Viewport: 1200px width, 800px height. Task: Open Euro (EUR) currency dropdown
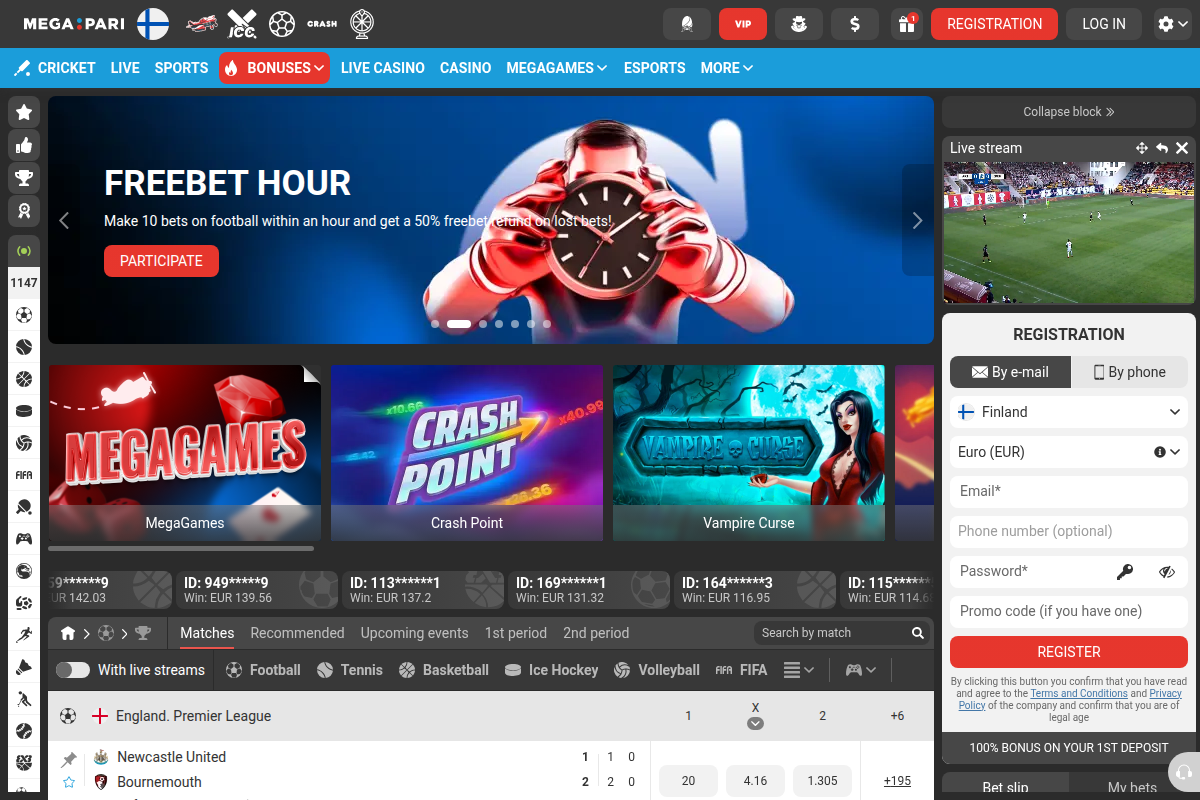[x=1069, y=452]
